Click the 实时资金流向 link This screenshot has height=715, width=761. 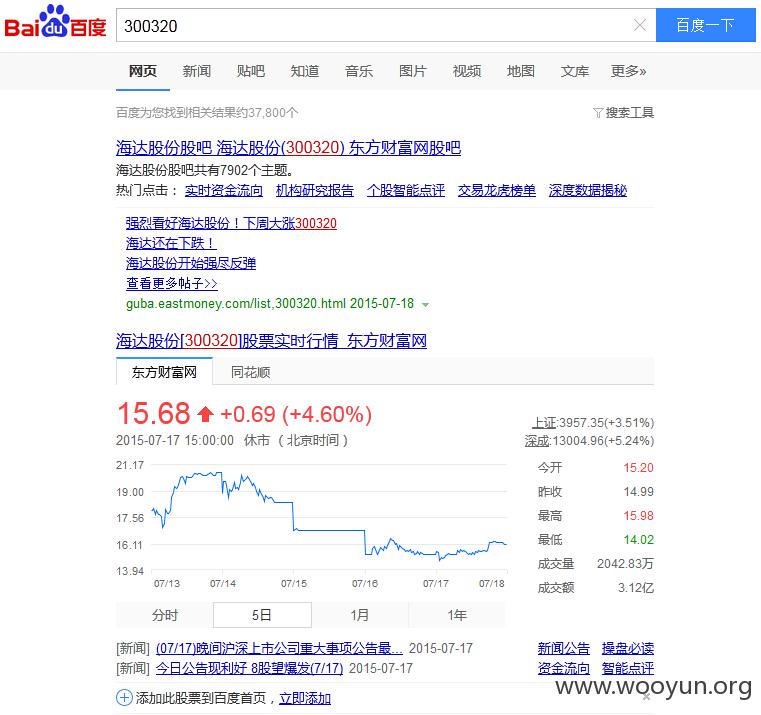point(224,190)
